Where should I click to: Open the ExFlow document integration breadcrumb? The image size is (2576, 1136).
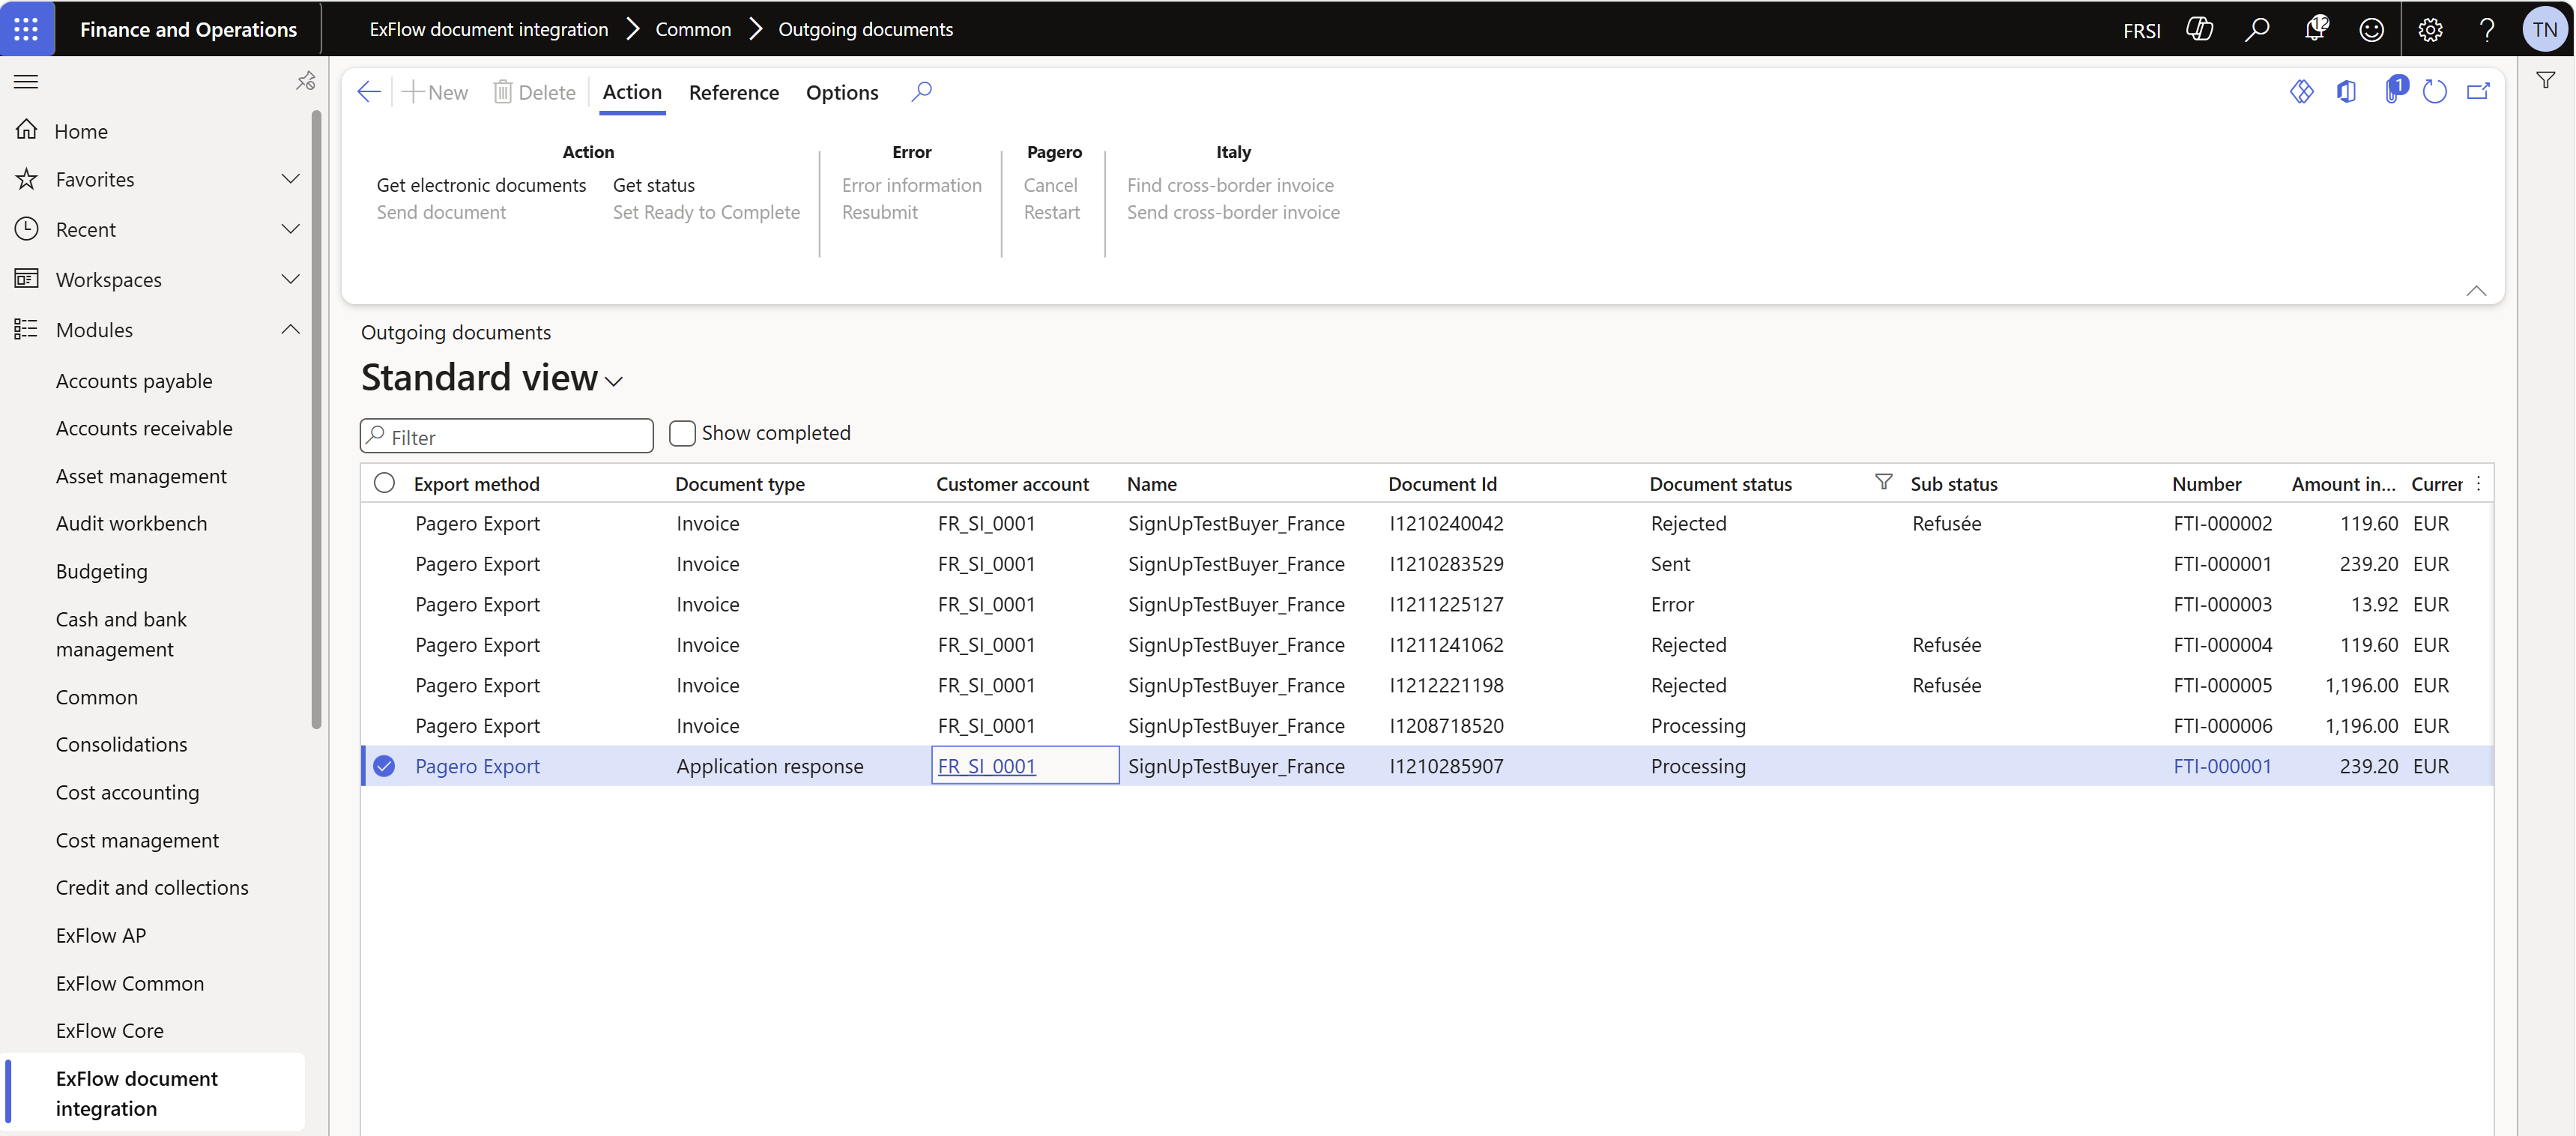[x=488, y=29]
